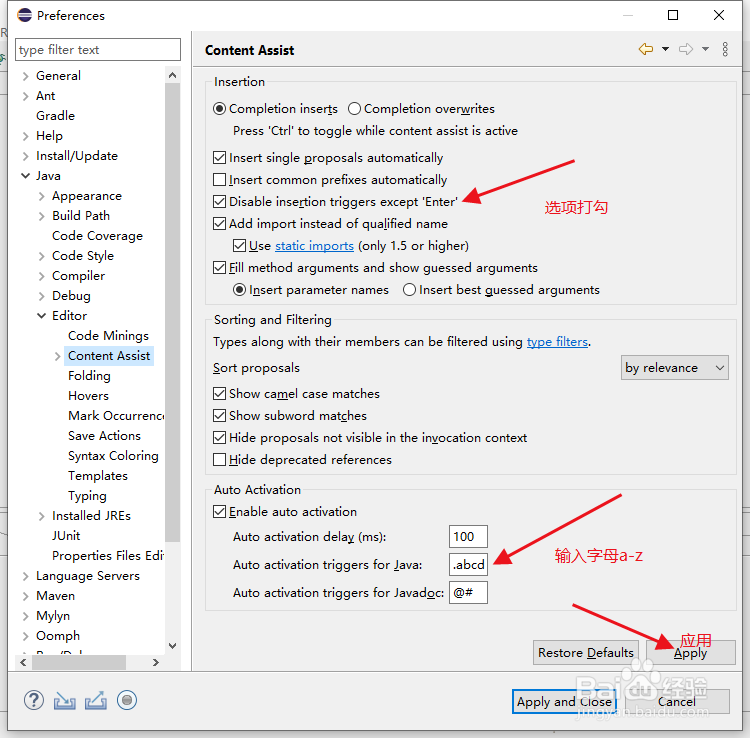Collapse the Editor tree node
This screenshot has width=750, height=738.
pyautogui.click(x=42, y=316)
